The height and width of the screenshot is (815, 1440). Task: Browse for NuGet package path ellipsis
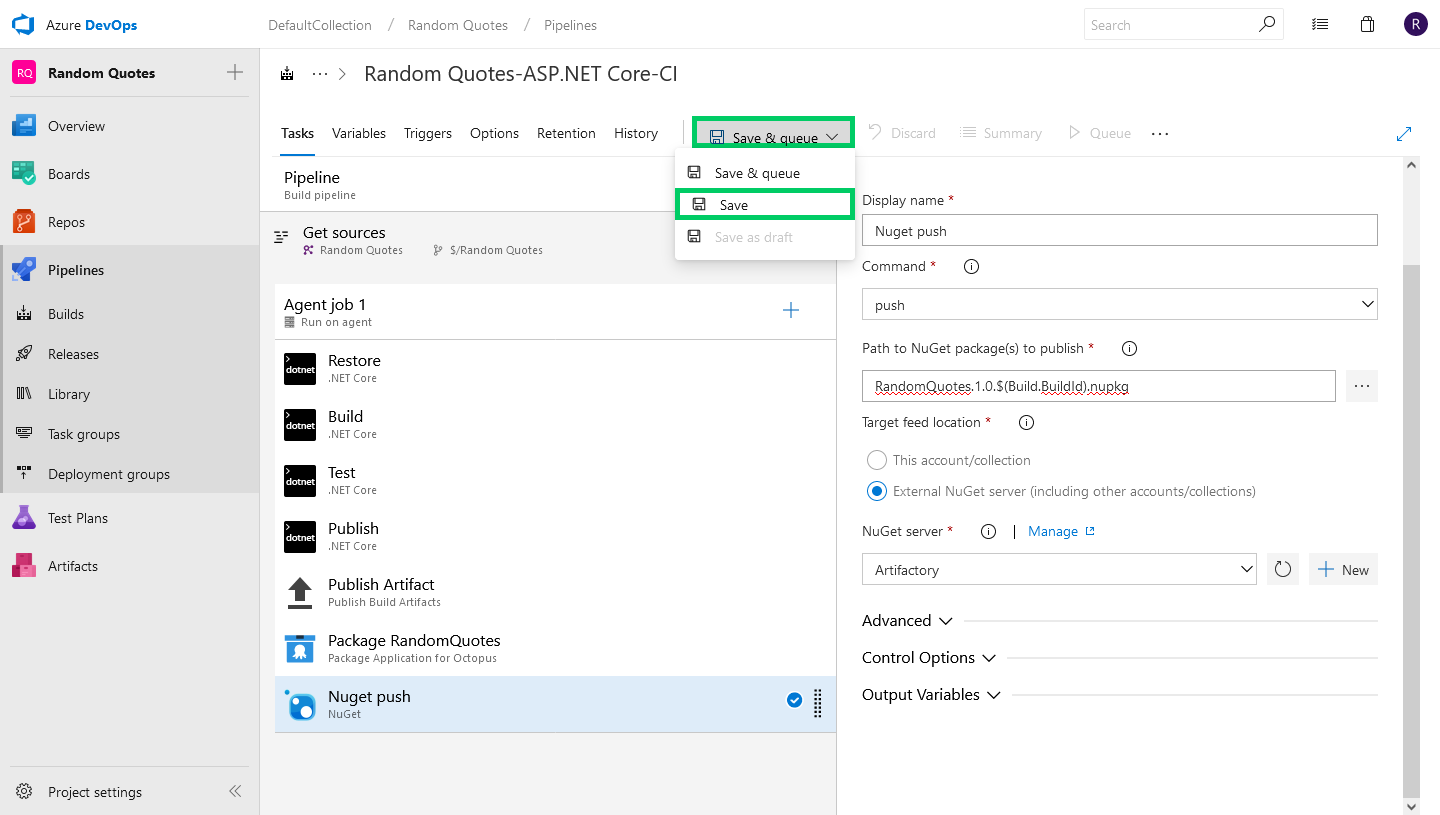[x=1362, y=386]
